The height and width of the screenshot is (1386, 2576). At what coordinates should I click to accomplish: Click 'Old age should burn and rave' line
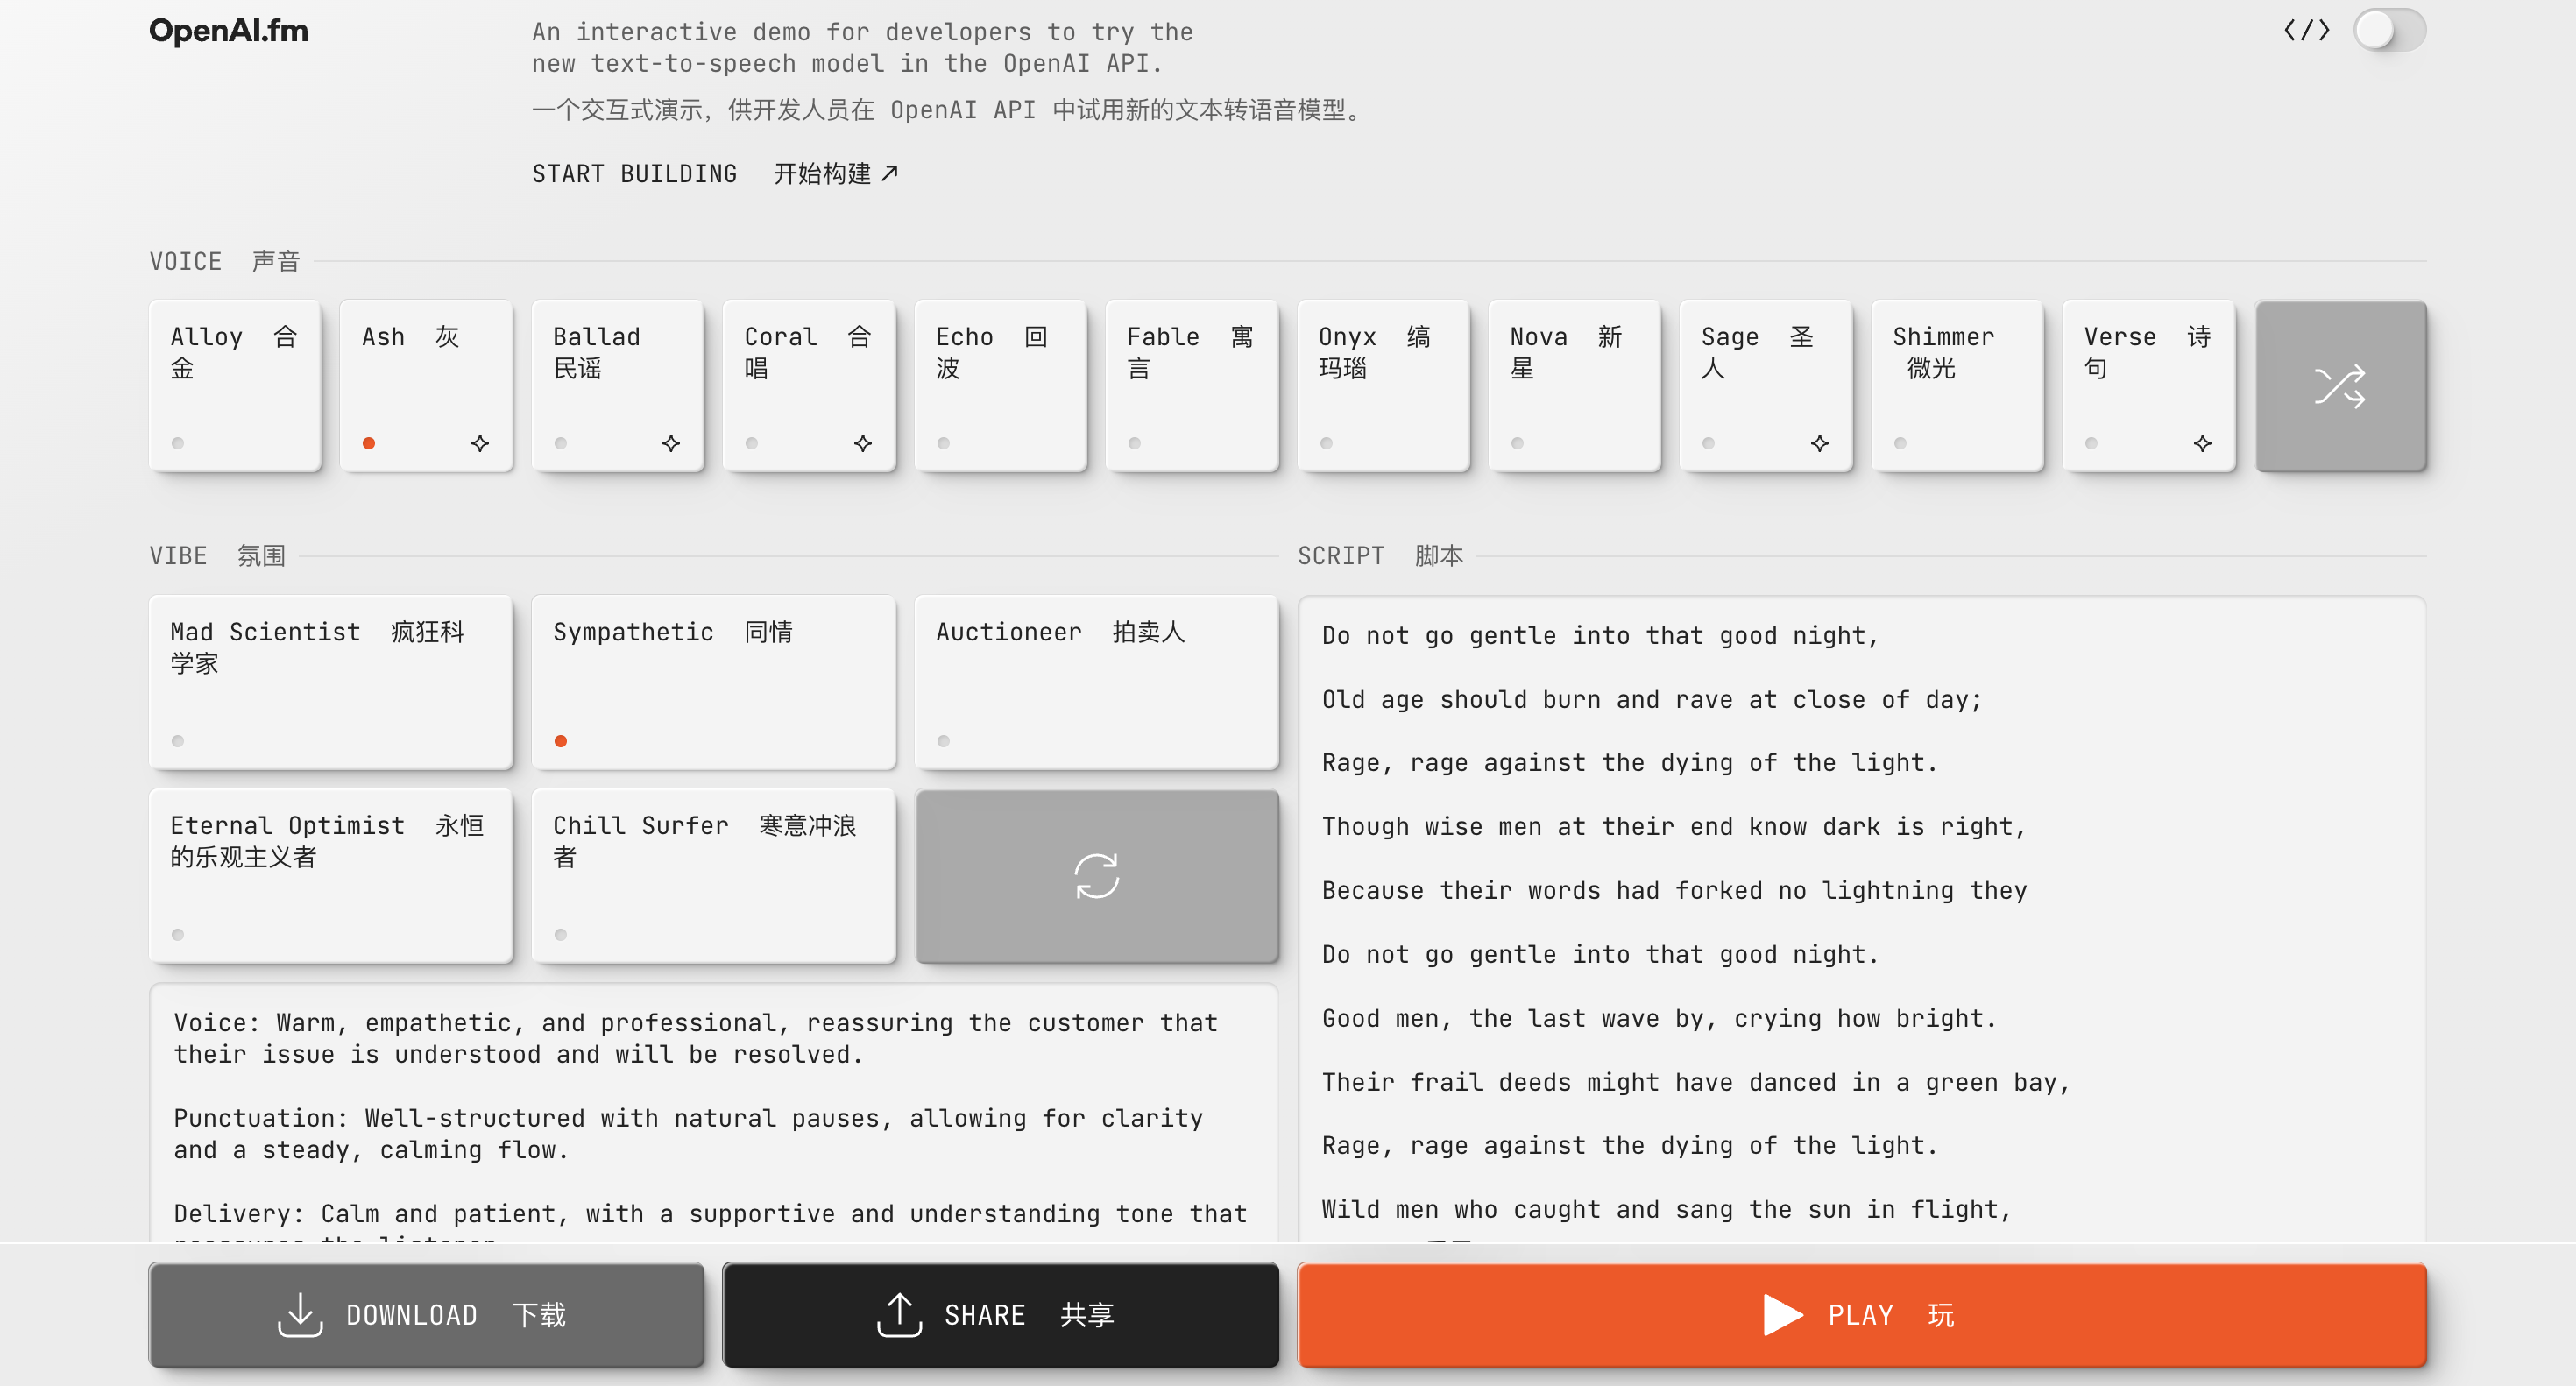tap(1651, 699)
